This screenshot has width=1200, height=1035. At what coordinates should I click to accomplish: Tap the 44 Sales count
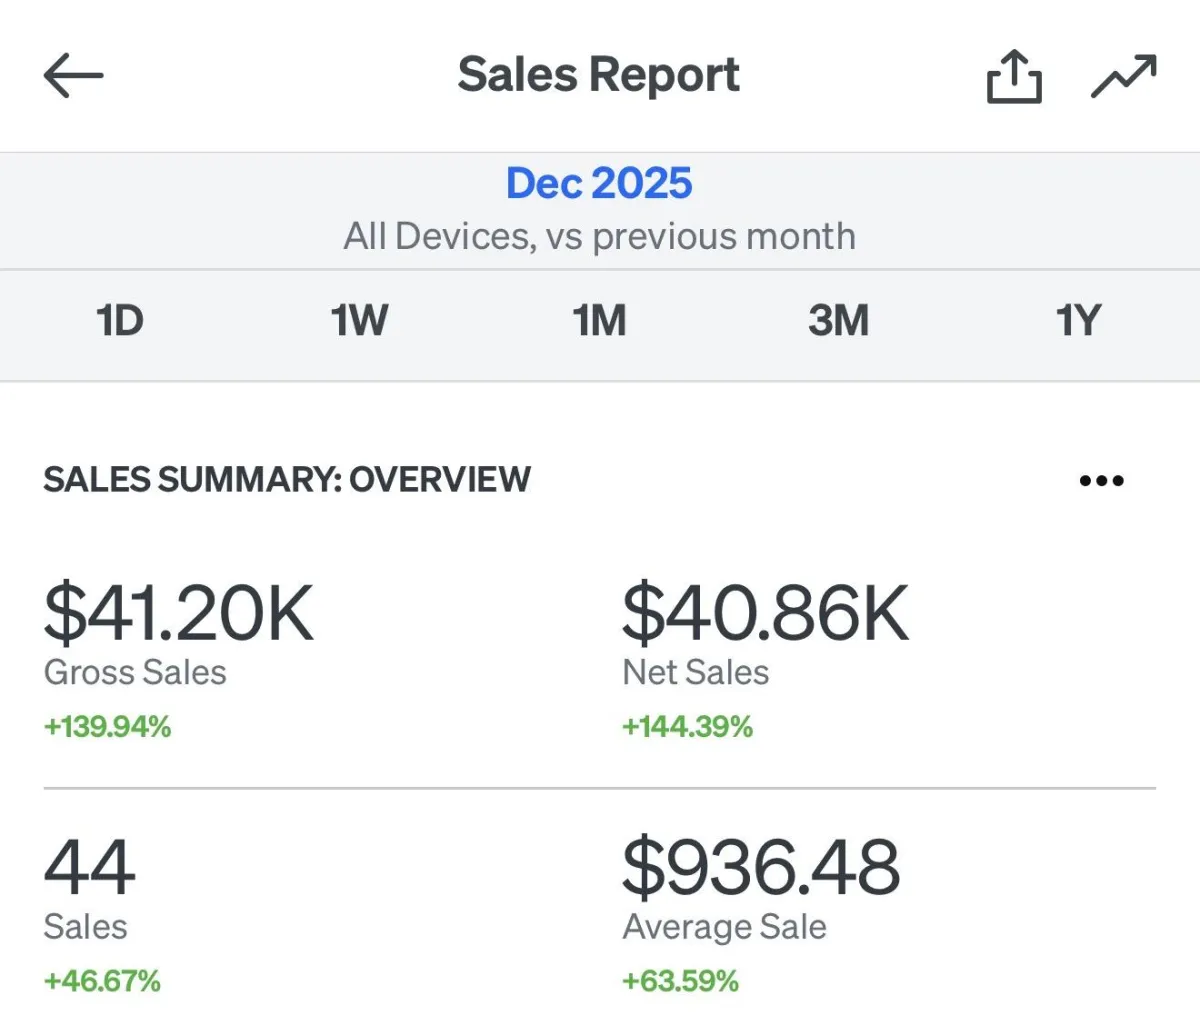point(90,867)
